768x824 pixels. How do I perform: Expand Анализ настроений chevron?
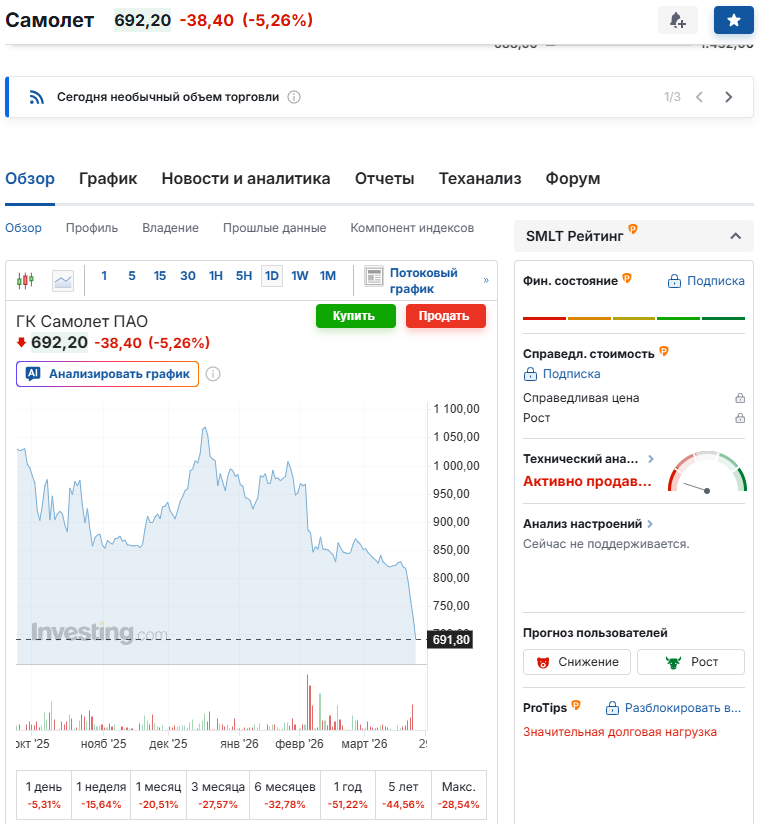point(650,523)
